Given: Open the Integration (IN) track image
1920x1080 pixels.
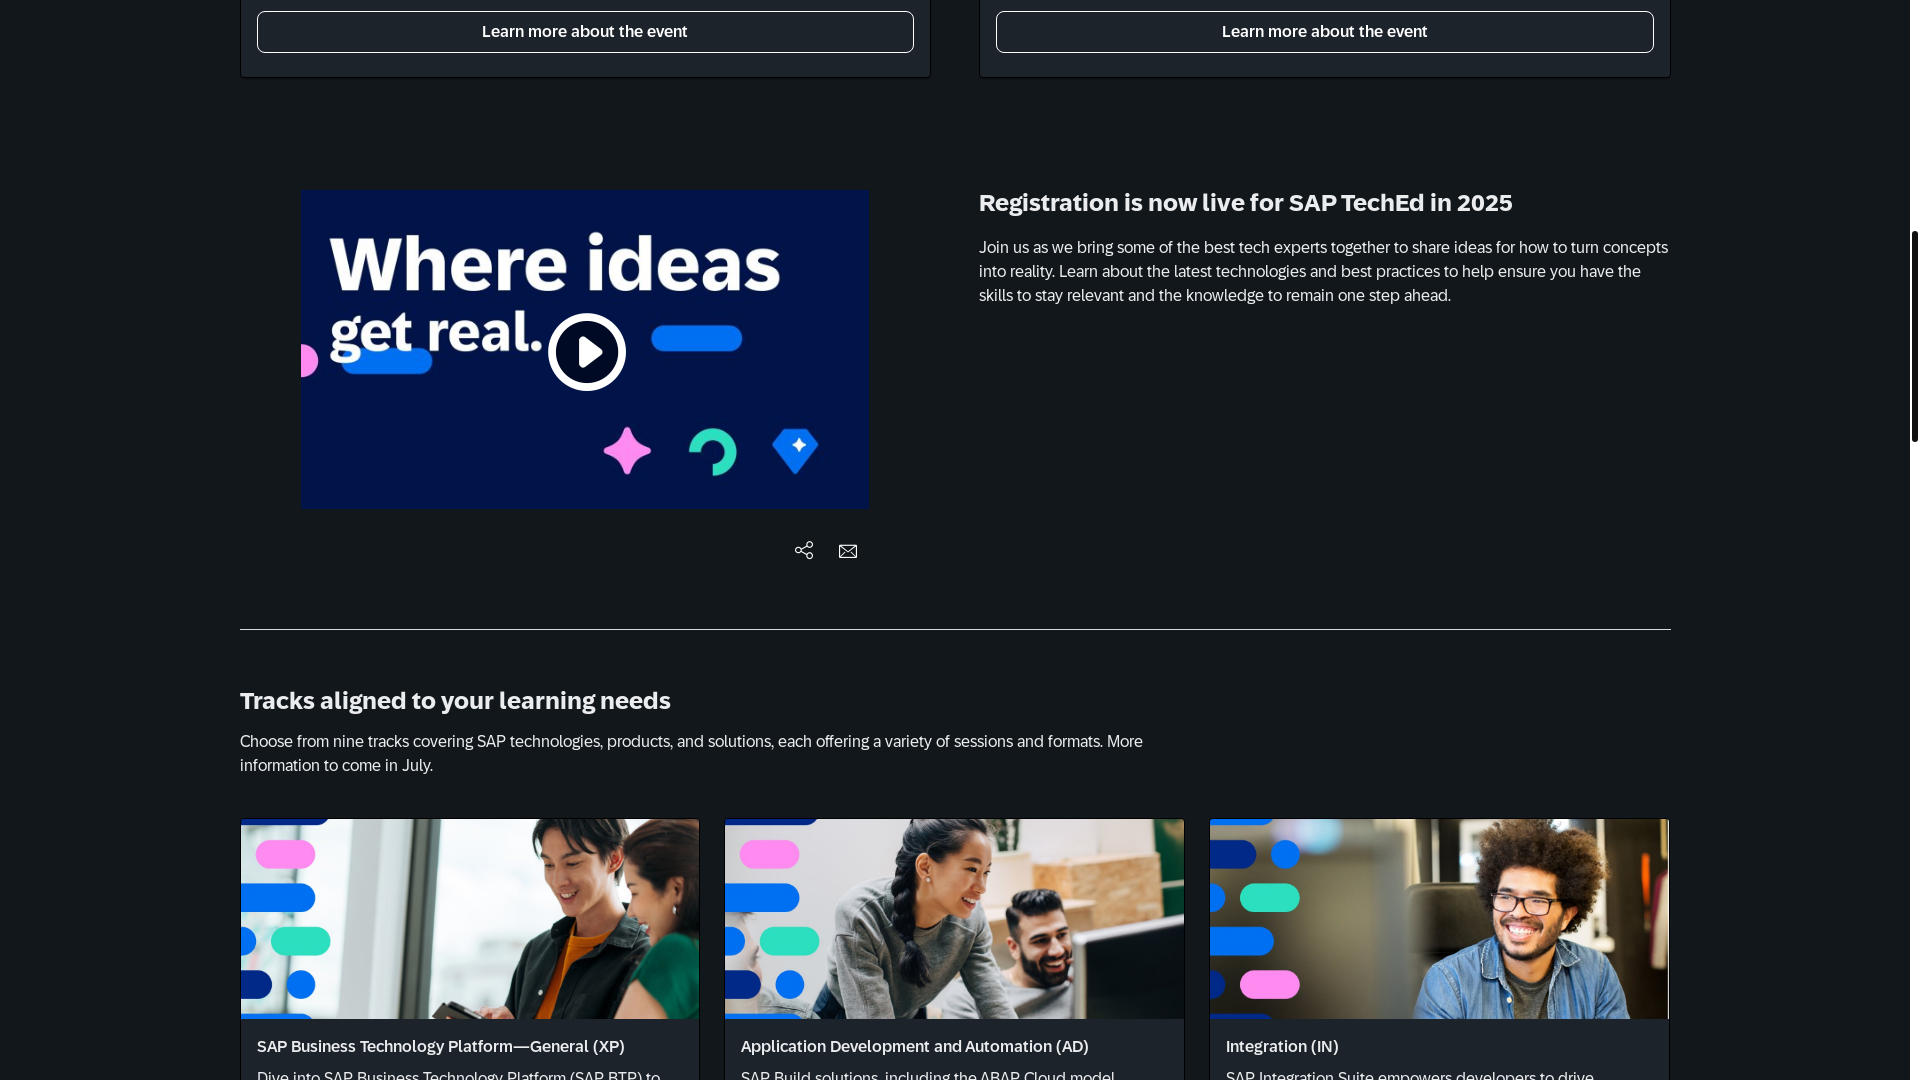Looking at the screenshot, I should click(x=1439, y=919).
